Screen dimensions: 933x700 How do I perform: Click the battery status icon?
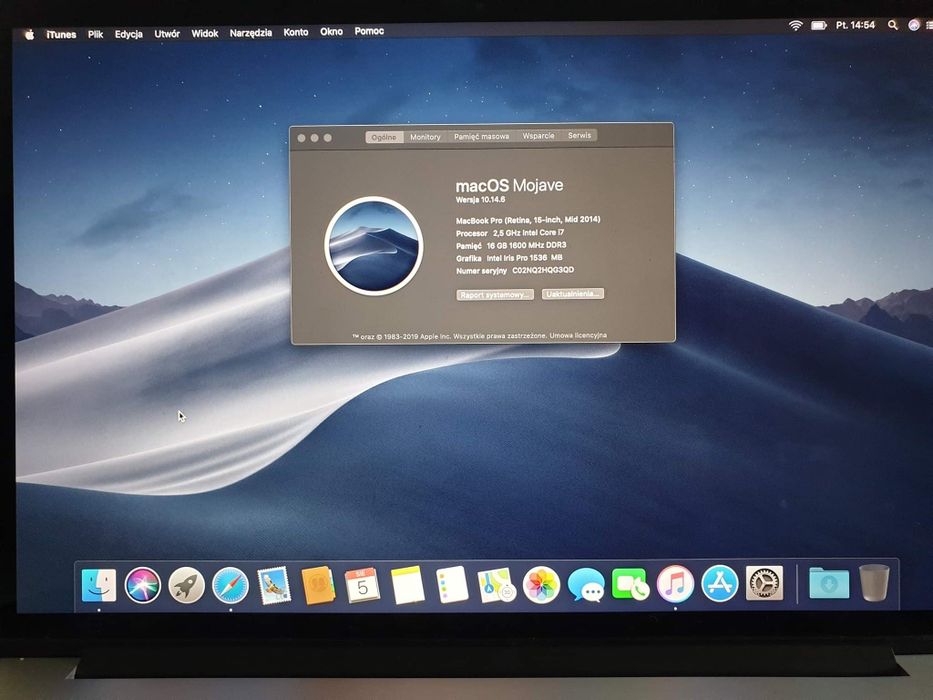(819, 26)
